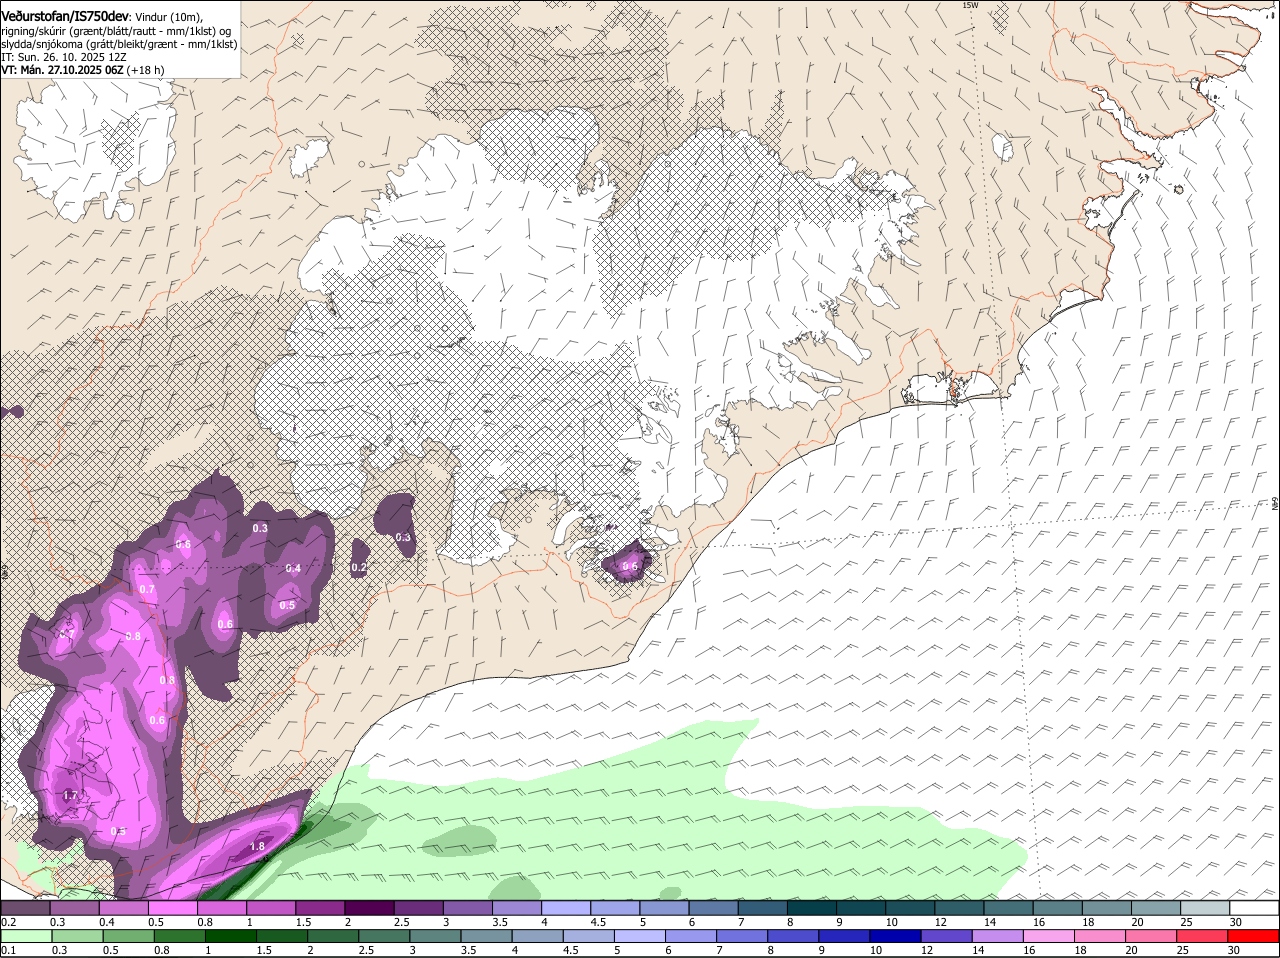Select pale grey snow legend swatch, 25 to 30

coord(1206,908)
